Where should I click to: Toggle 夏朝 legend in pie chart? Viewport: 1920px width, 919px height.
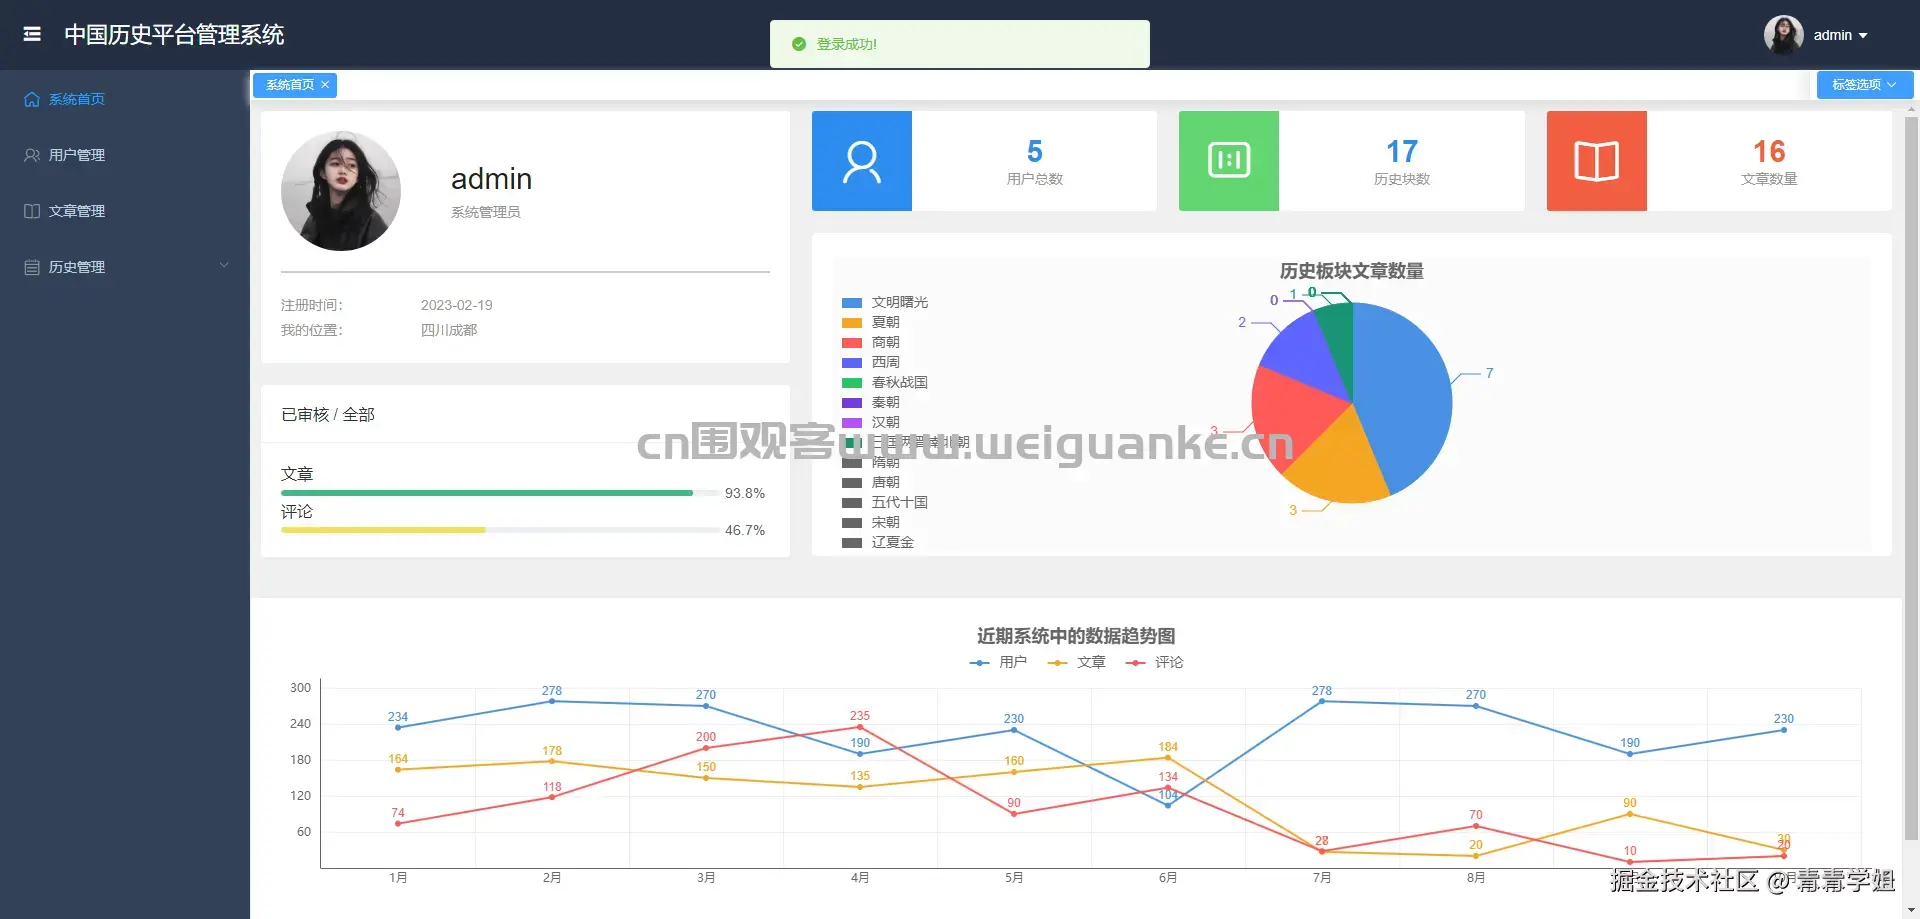coord(871,322)
